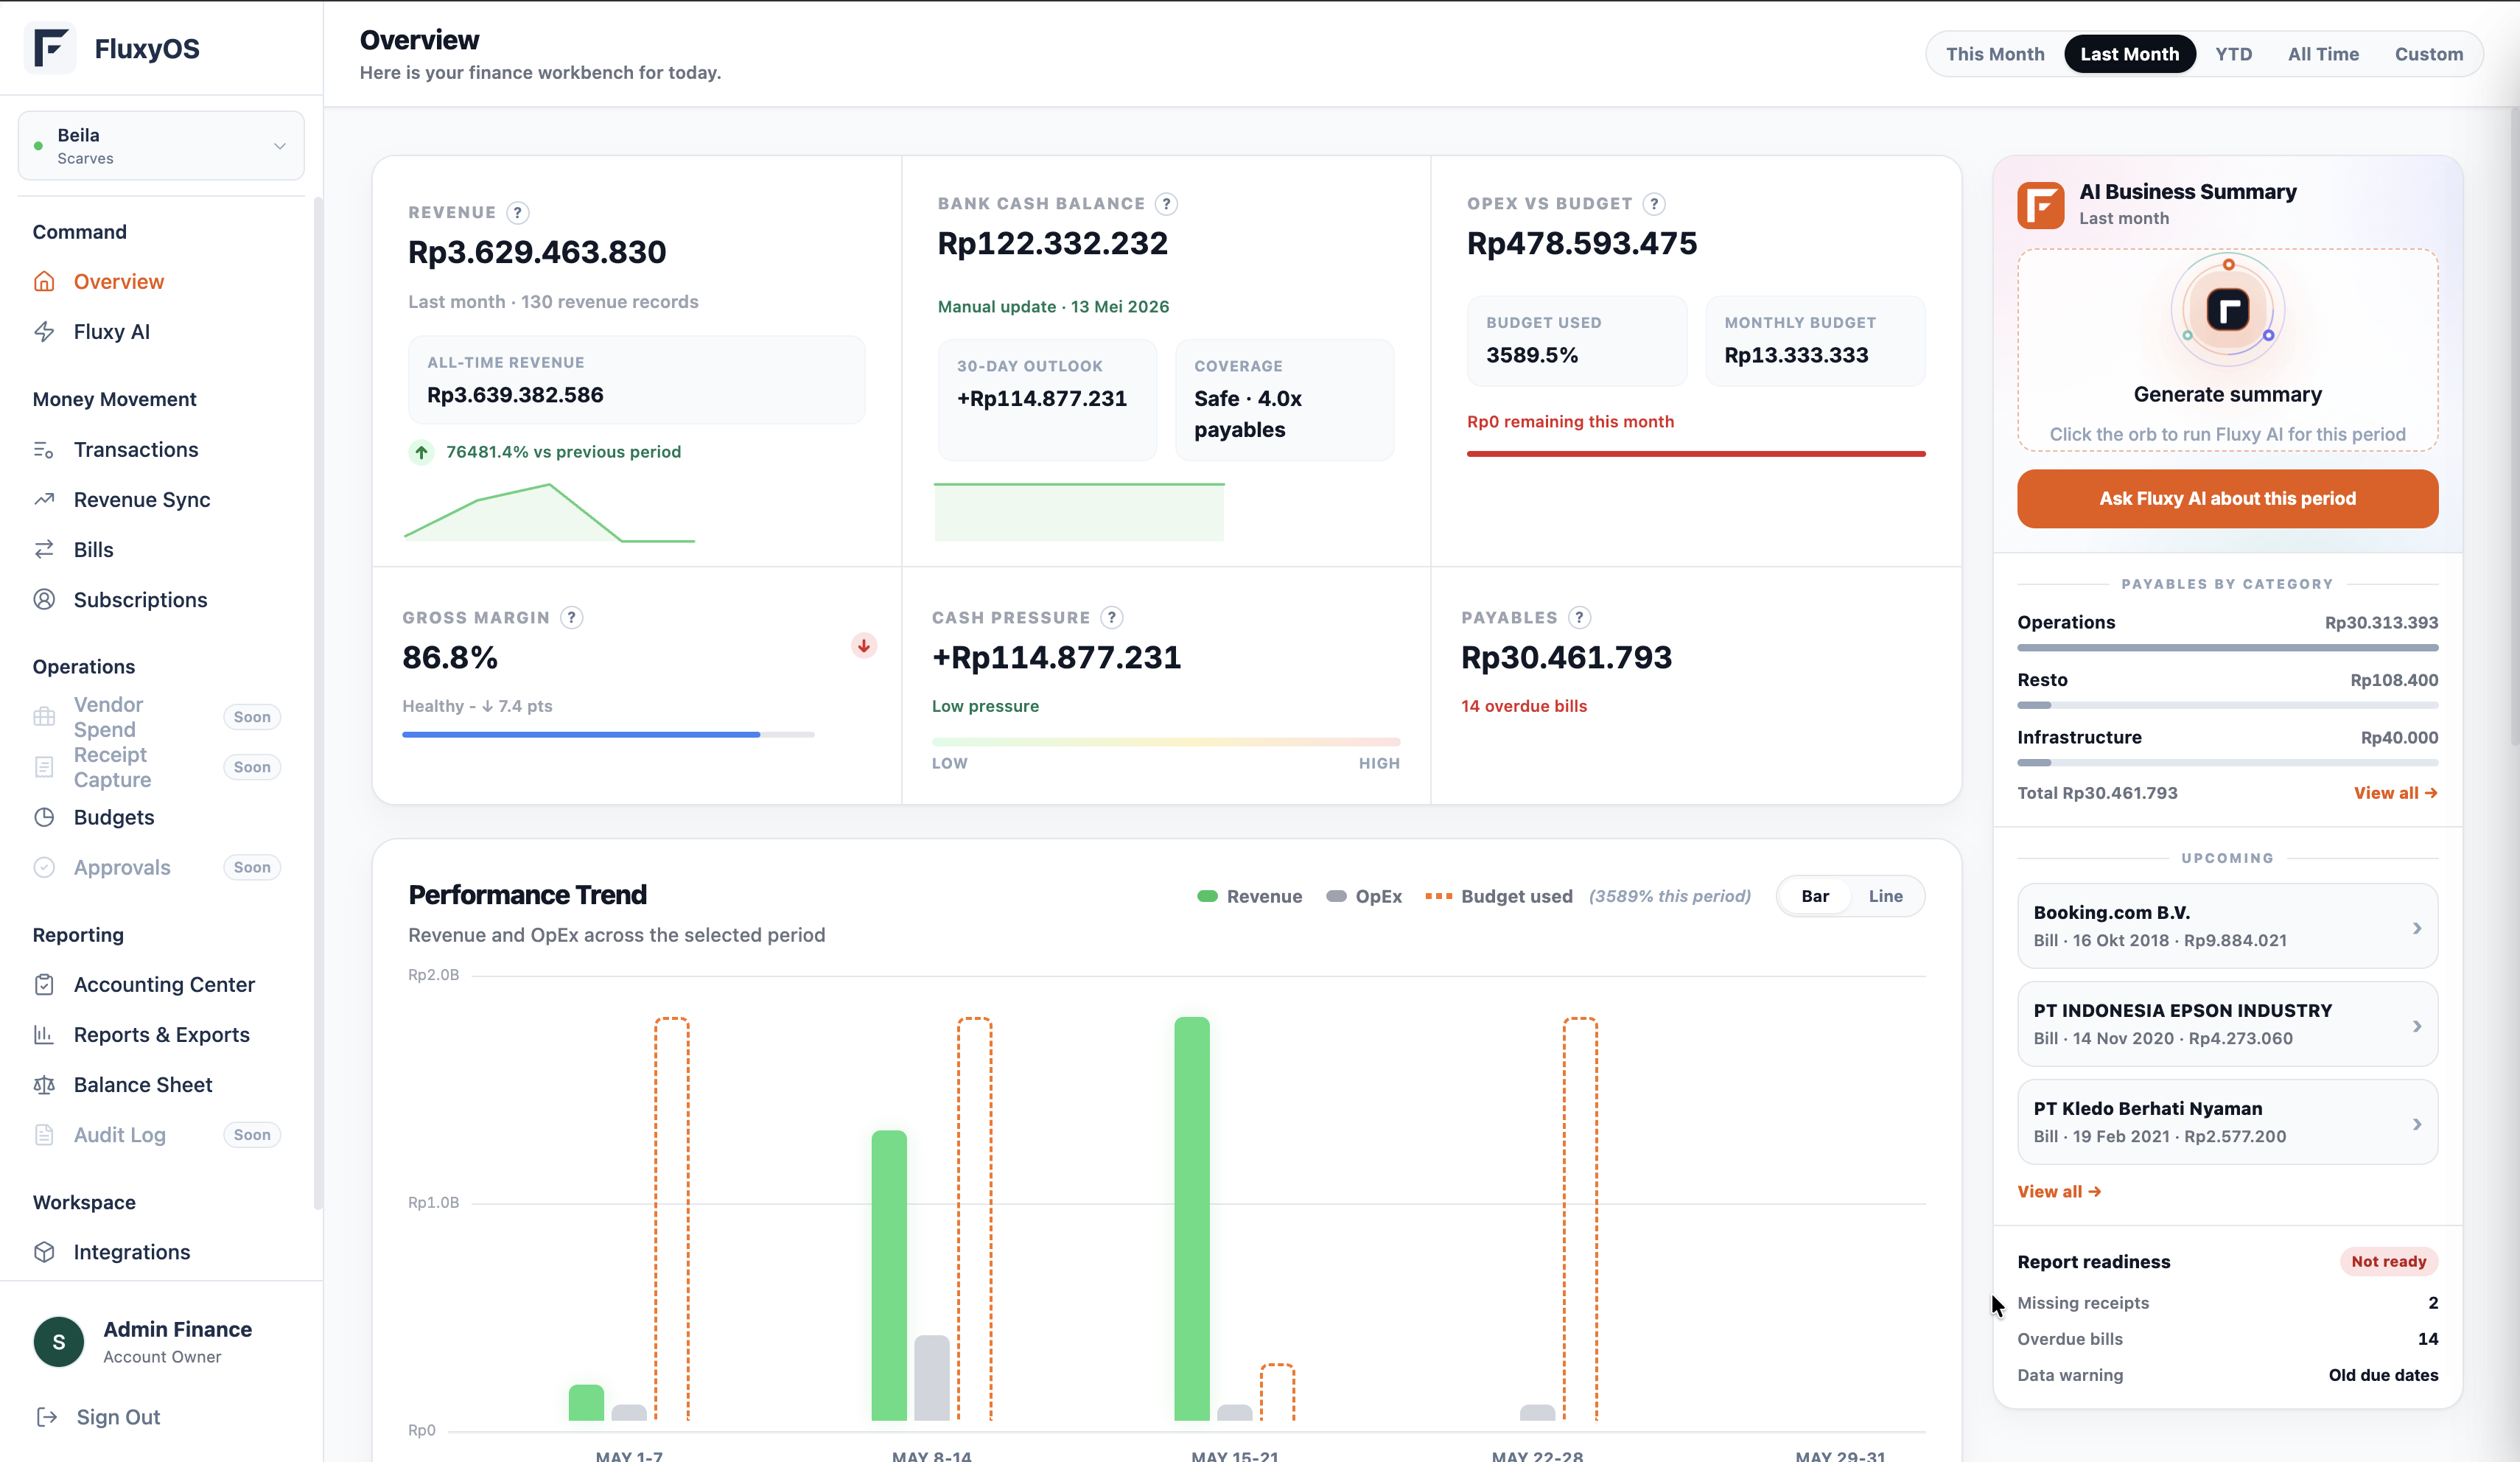Click the revenue sparkline chart

(549, 513)
